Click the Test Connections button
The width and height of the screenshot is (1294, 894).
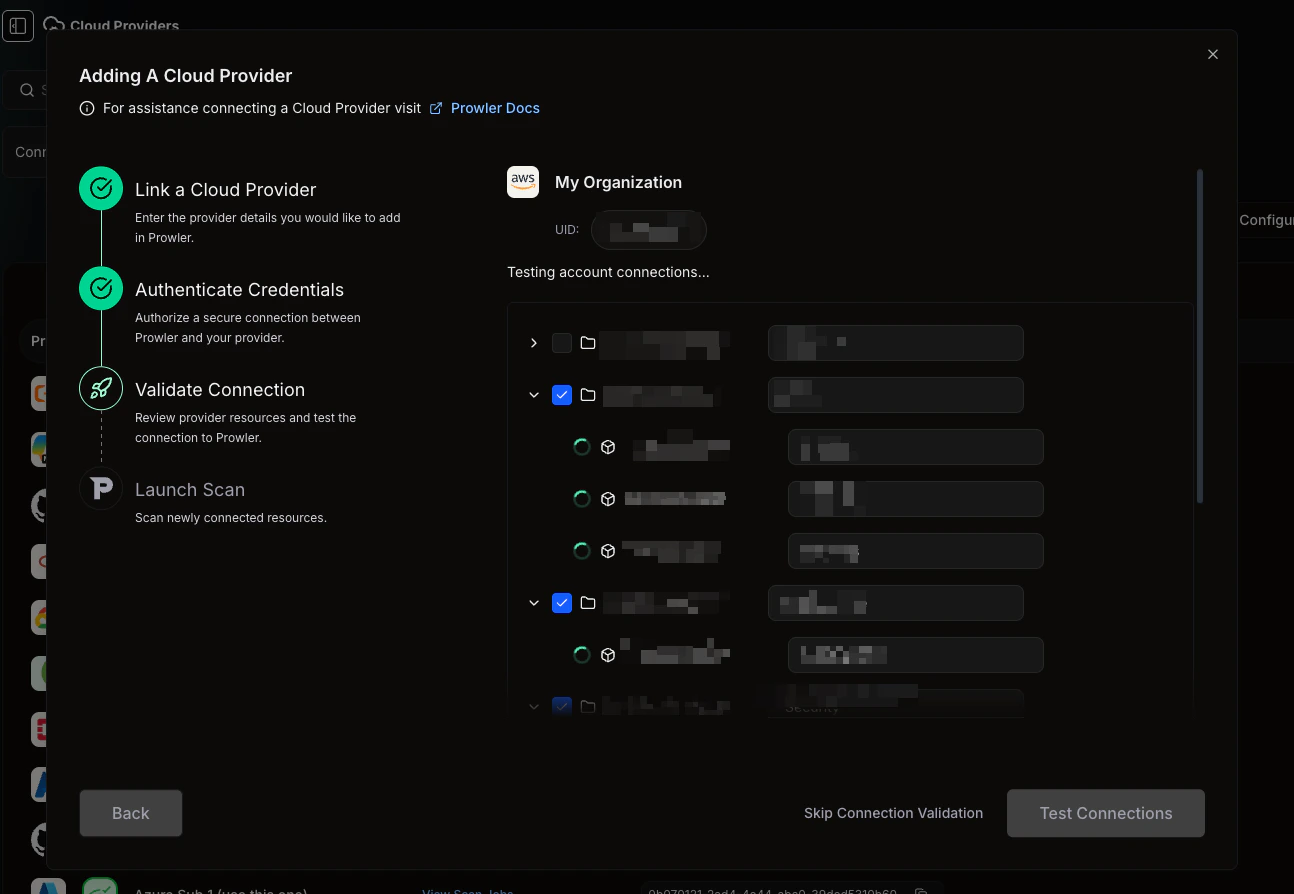point(1105,813)
